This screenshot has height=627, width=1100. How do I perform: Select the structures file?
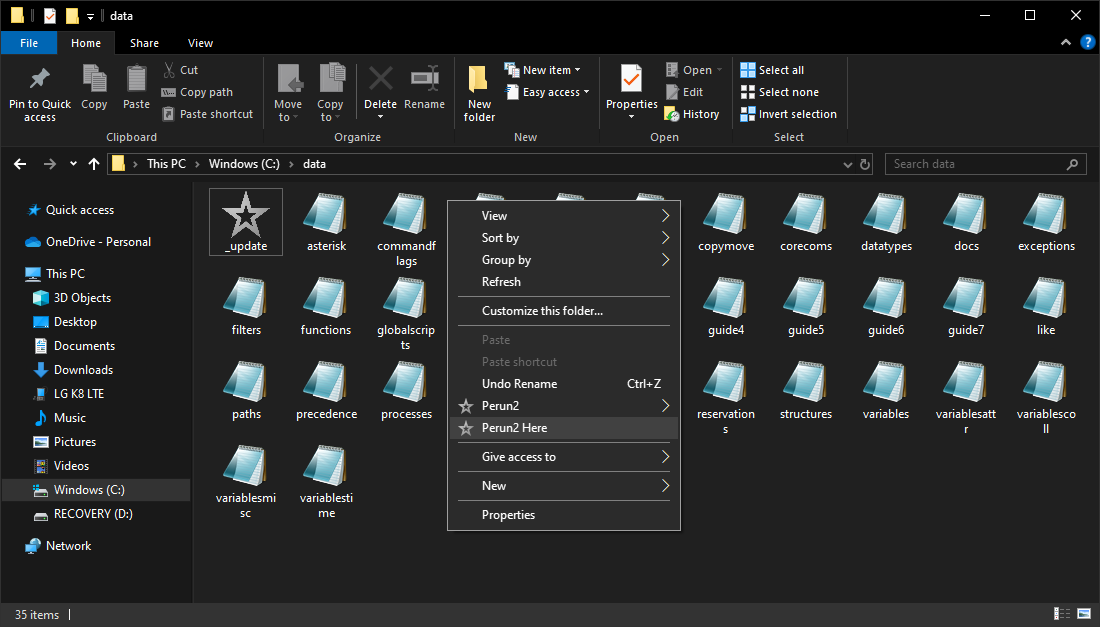coord(806,390)
